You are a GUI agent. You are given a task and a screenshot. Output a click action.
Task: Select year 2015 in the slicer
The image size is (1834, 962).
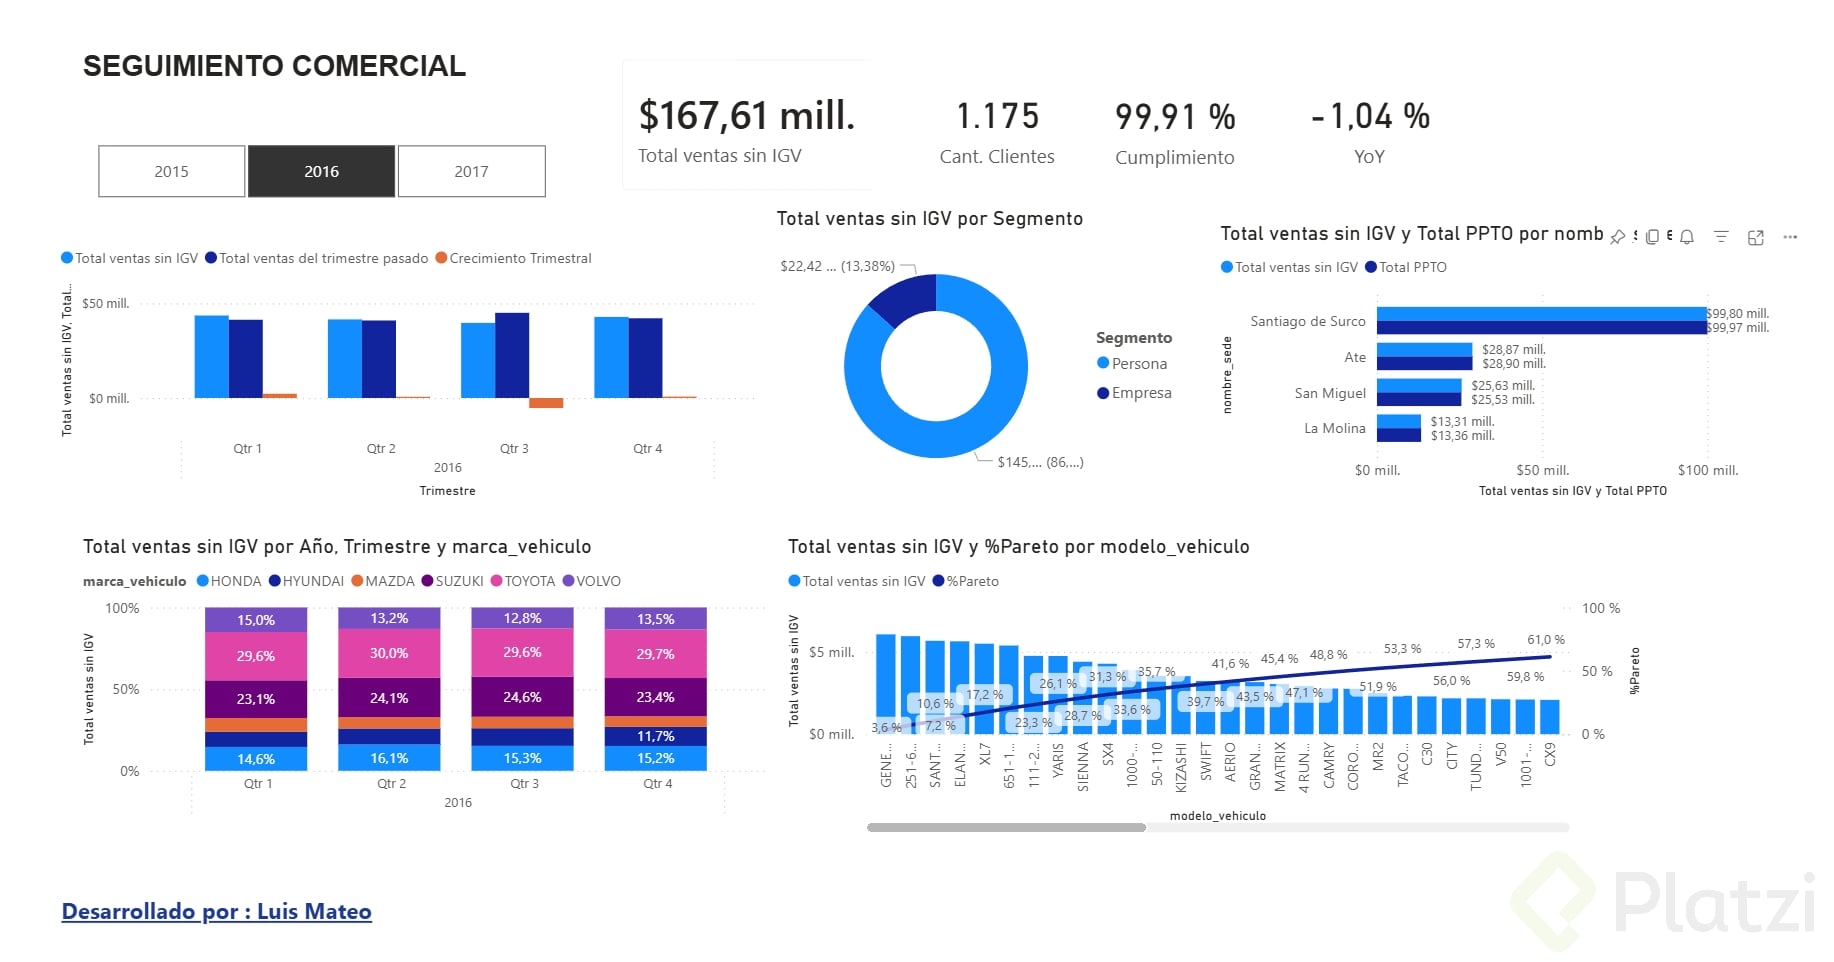(x=172, y=171)
